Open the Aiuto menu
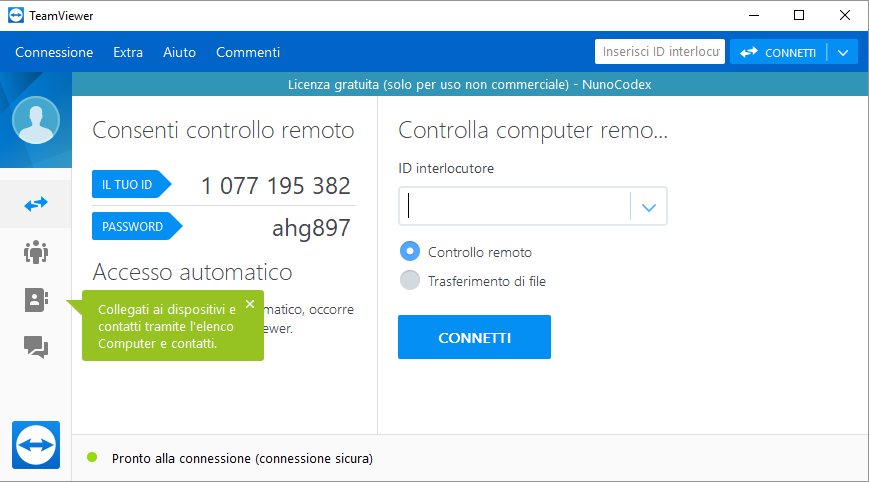The image size is (869, 482). [179, 53]
